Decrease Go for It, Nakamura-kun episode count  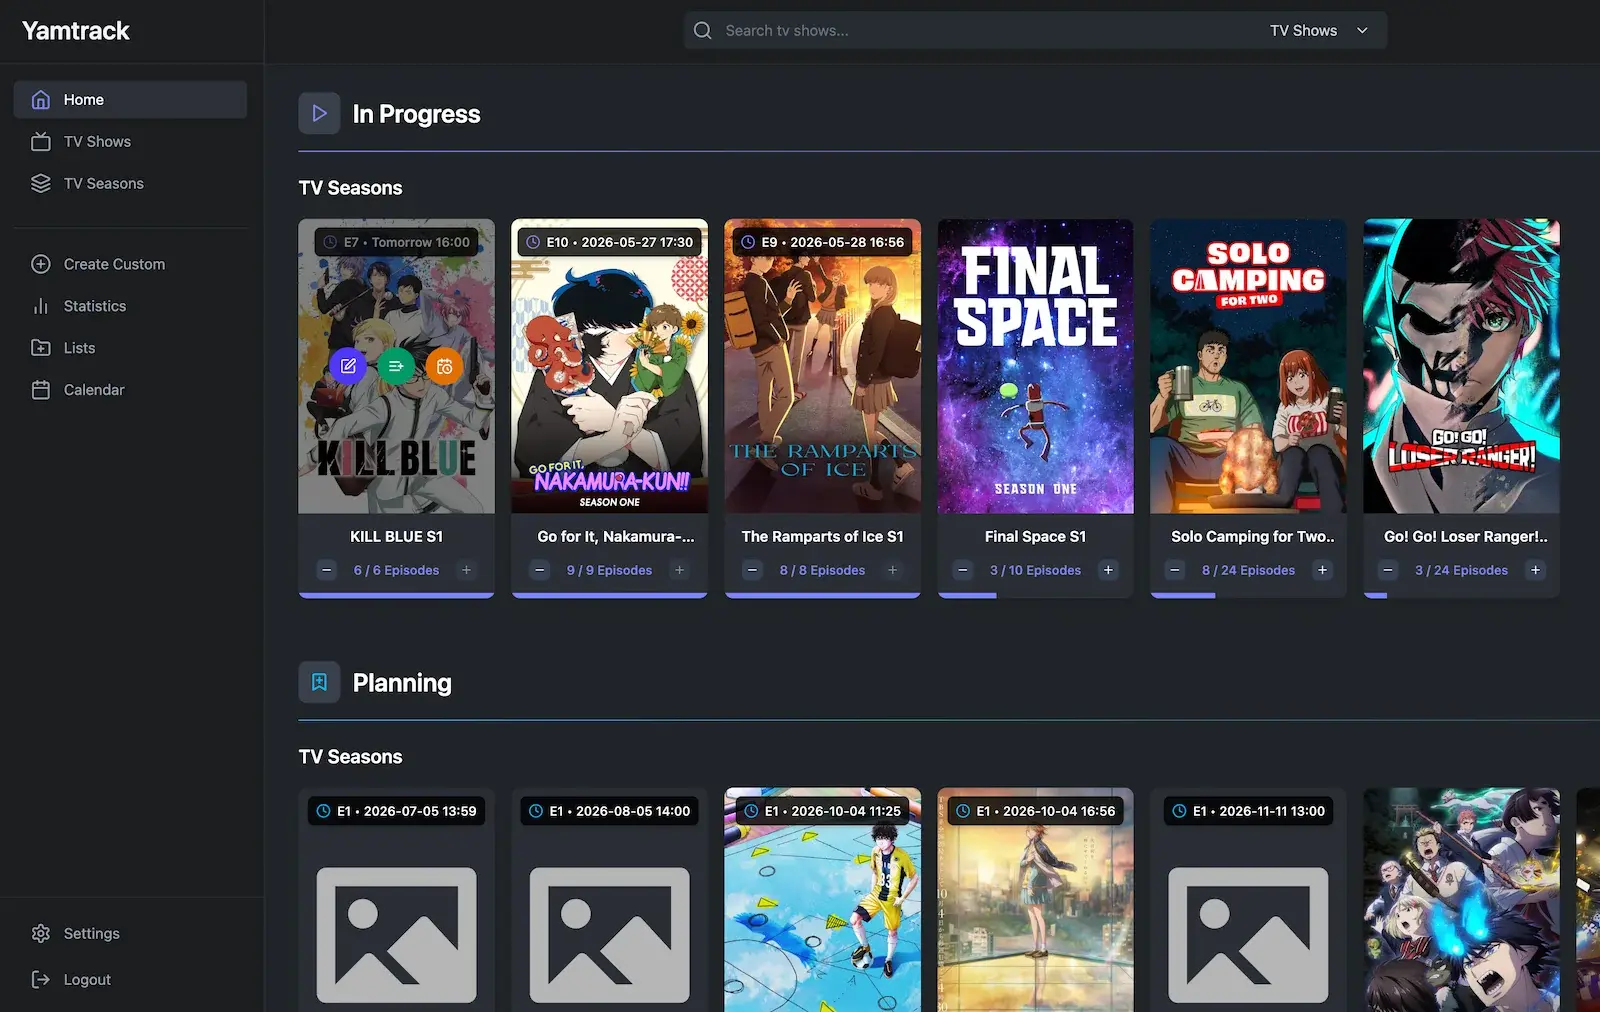(x=540, y=570)
